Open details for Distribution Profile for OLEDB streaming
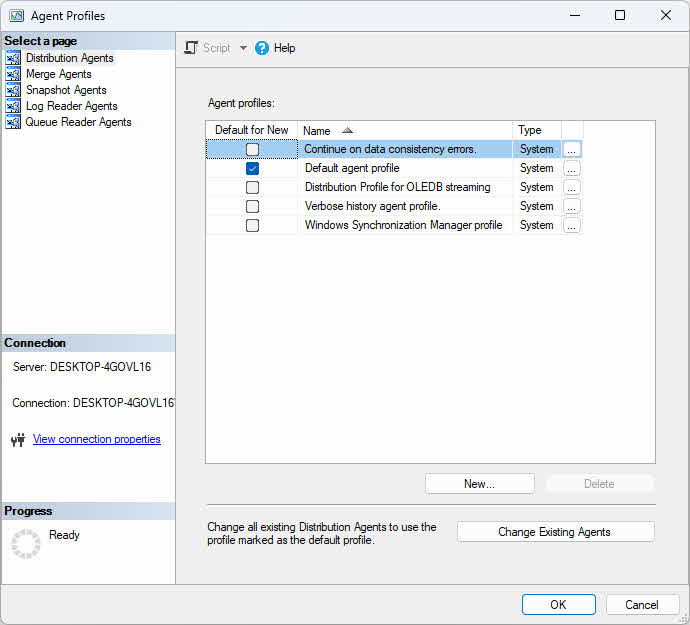 click(x=572, y=187)
